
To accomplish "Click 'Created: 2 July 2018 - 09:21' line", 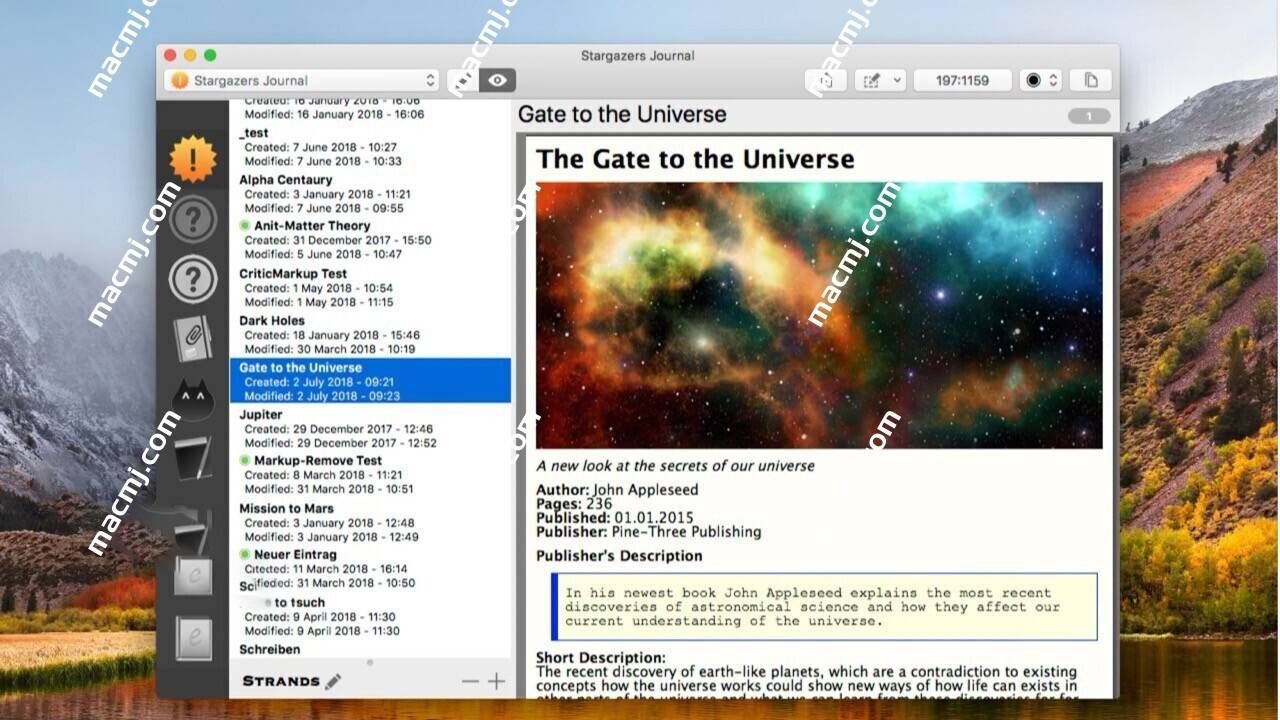I will (319, 382).
